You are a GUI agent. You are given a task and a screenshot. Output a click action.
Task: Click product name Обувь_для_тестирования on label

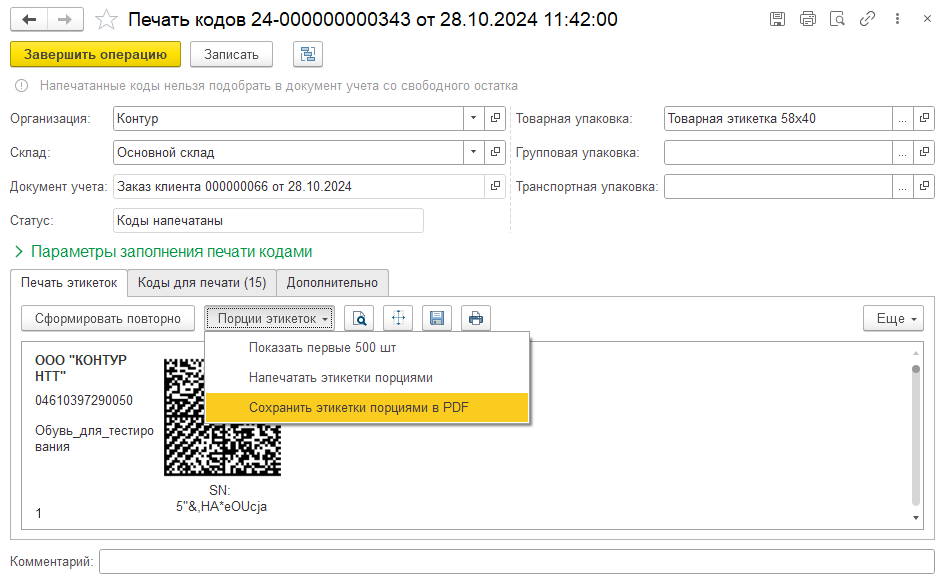tap(94, 438)
